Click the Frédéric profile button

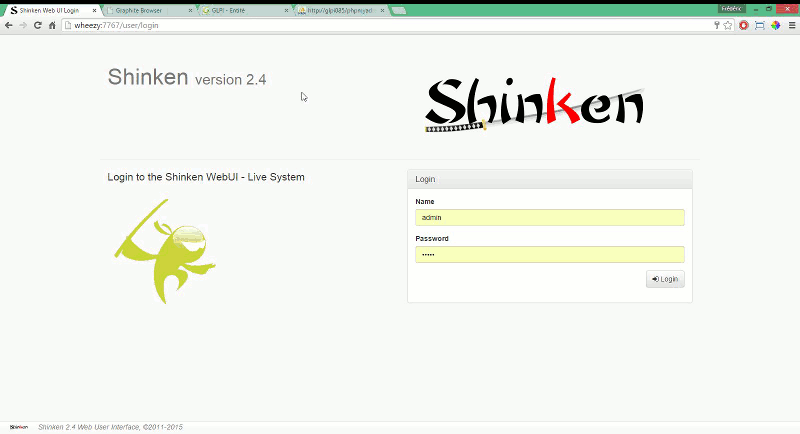[732, 9]
